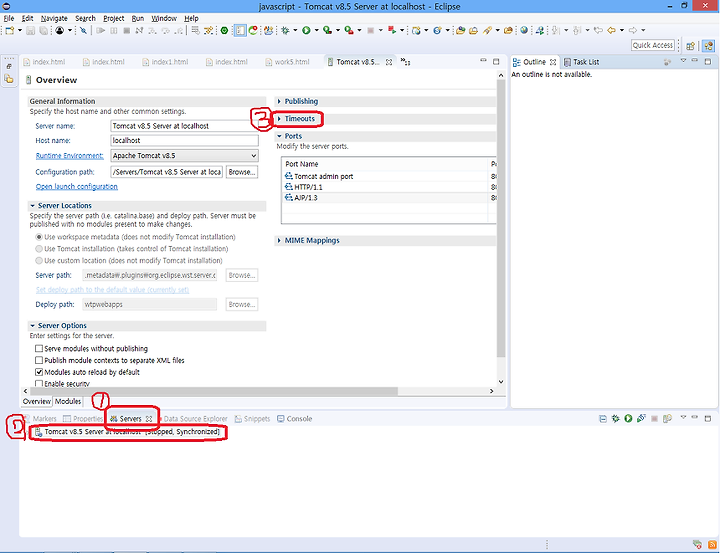
Task: Click the green Run toolbar icon
Action: 306,30
